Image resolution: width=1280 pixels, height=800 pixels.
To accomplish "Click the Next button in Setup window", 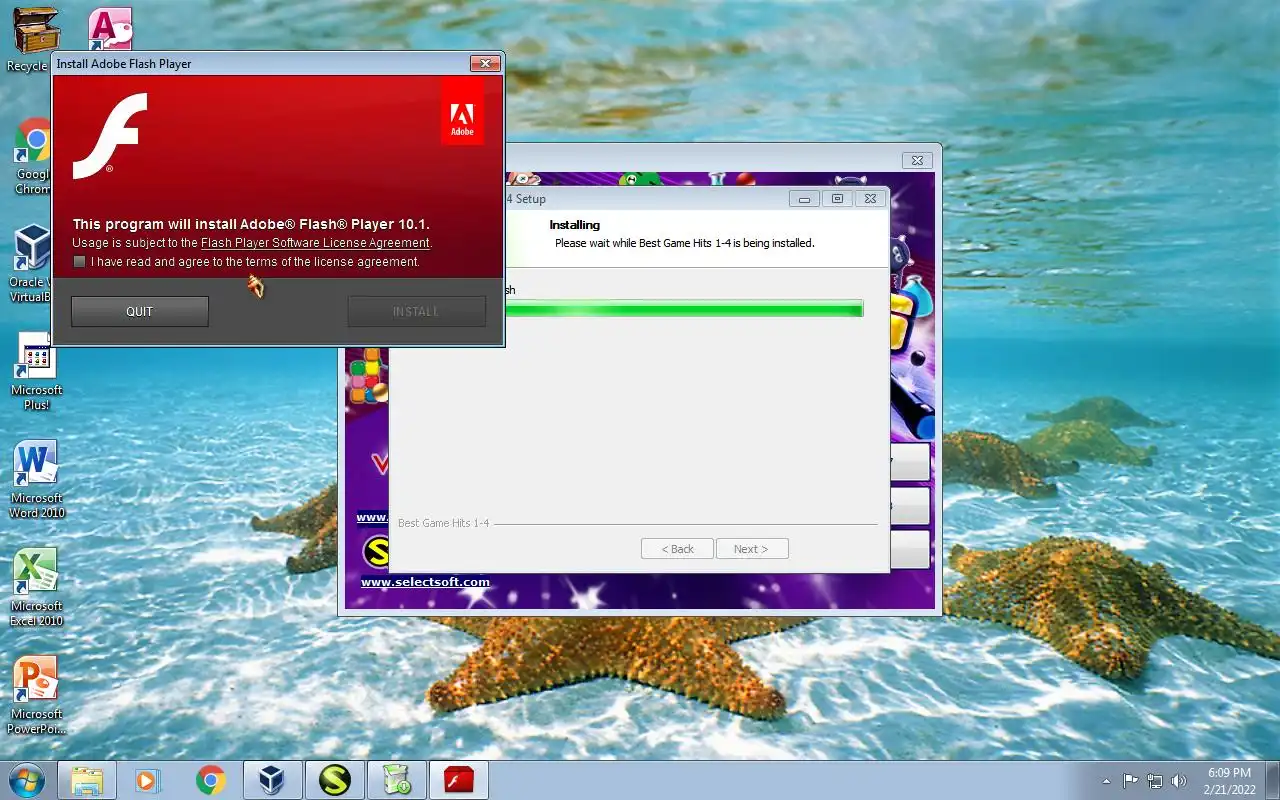I will coord(752,549).
